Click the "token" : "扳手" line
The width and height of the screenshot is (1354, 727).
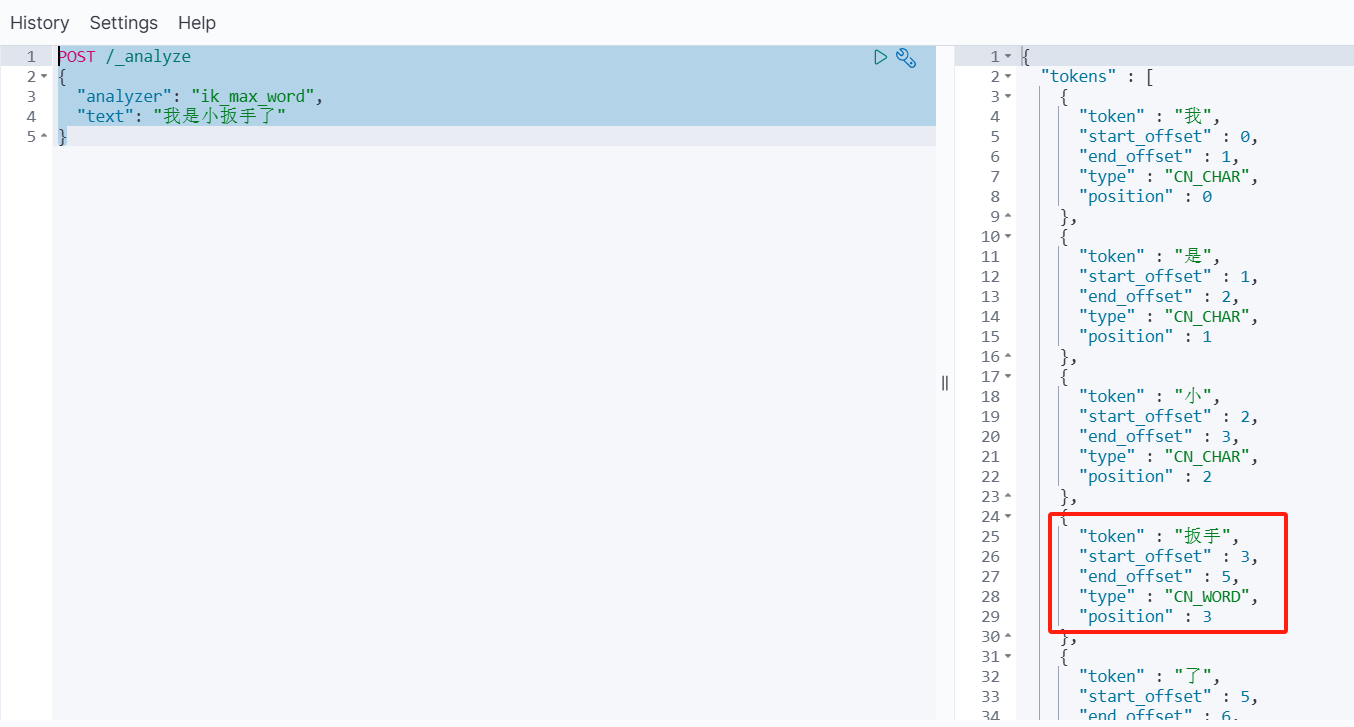coord(1159,537)
